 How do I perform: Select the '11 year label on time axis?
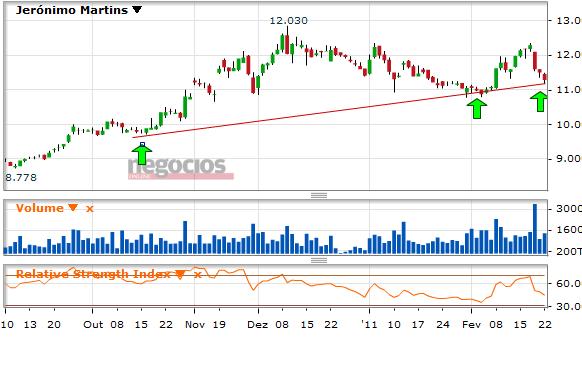point(369,325)
